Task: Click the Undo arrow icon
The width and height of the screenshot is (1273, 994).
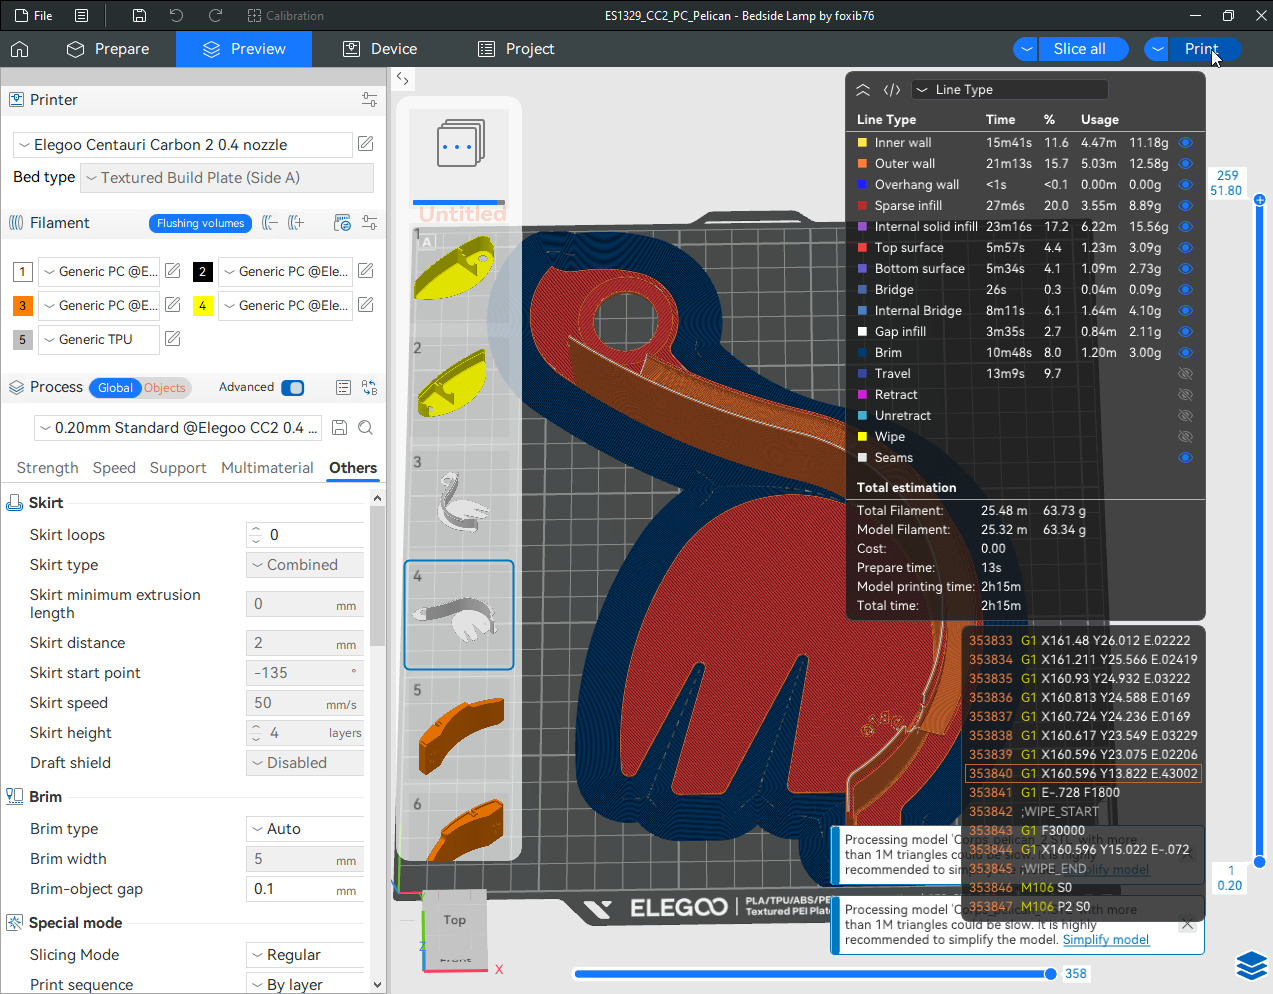Action: click(x=176, y=16)
